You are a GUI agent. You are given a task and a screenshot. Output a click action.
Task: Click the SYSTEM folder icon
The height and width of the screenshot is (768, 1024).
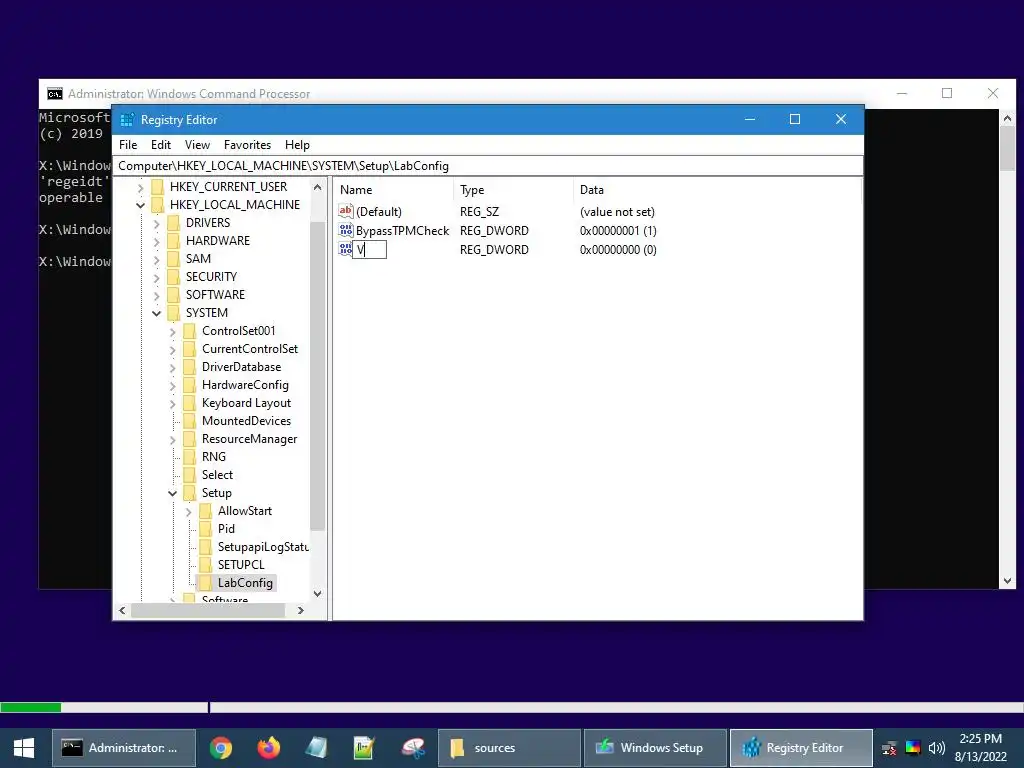point(174,313)
